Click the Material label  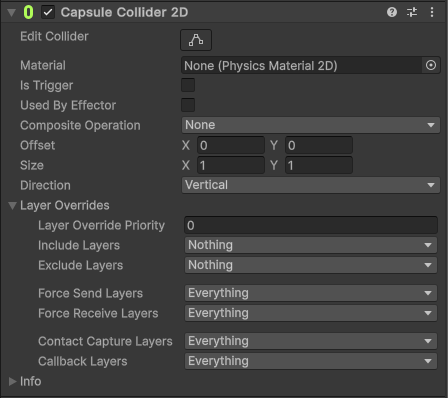click(43, 65)
